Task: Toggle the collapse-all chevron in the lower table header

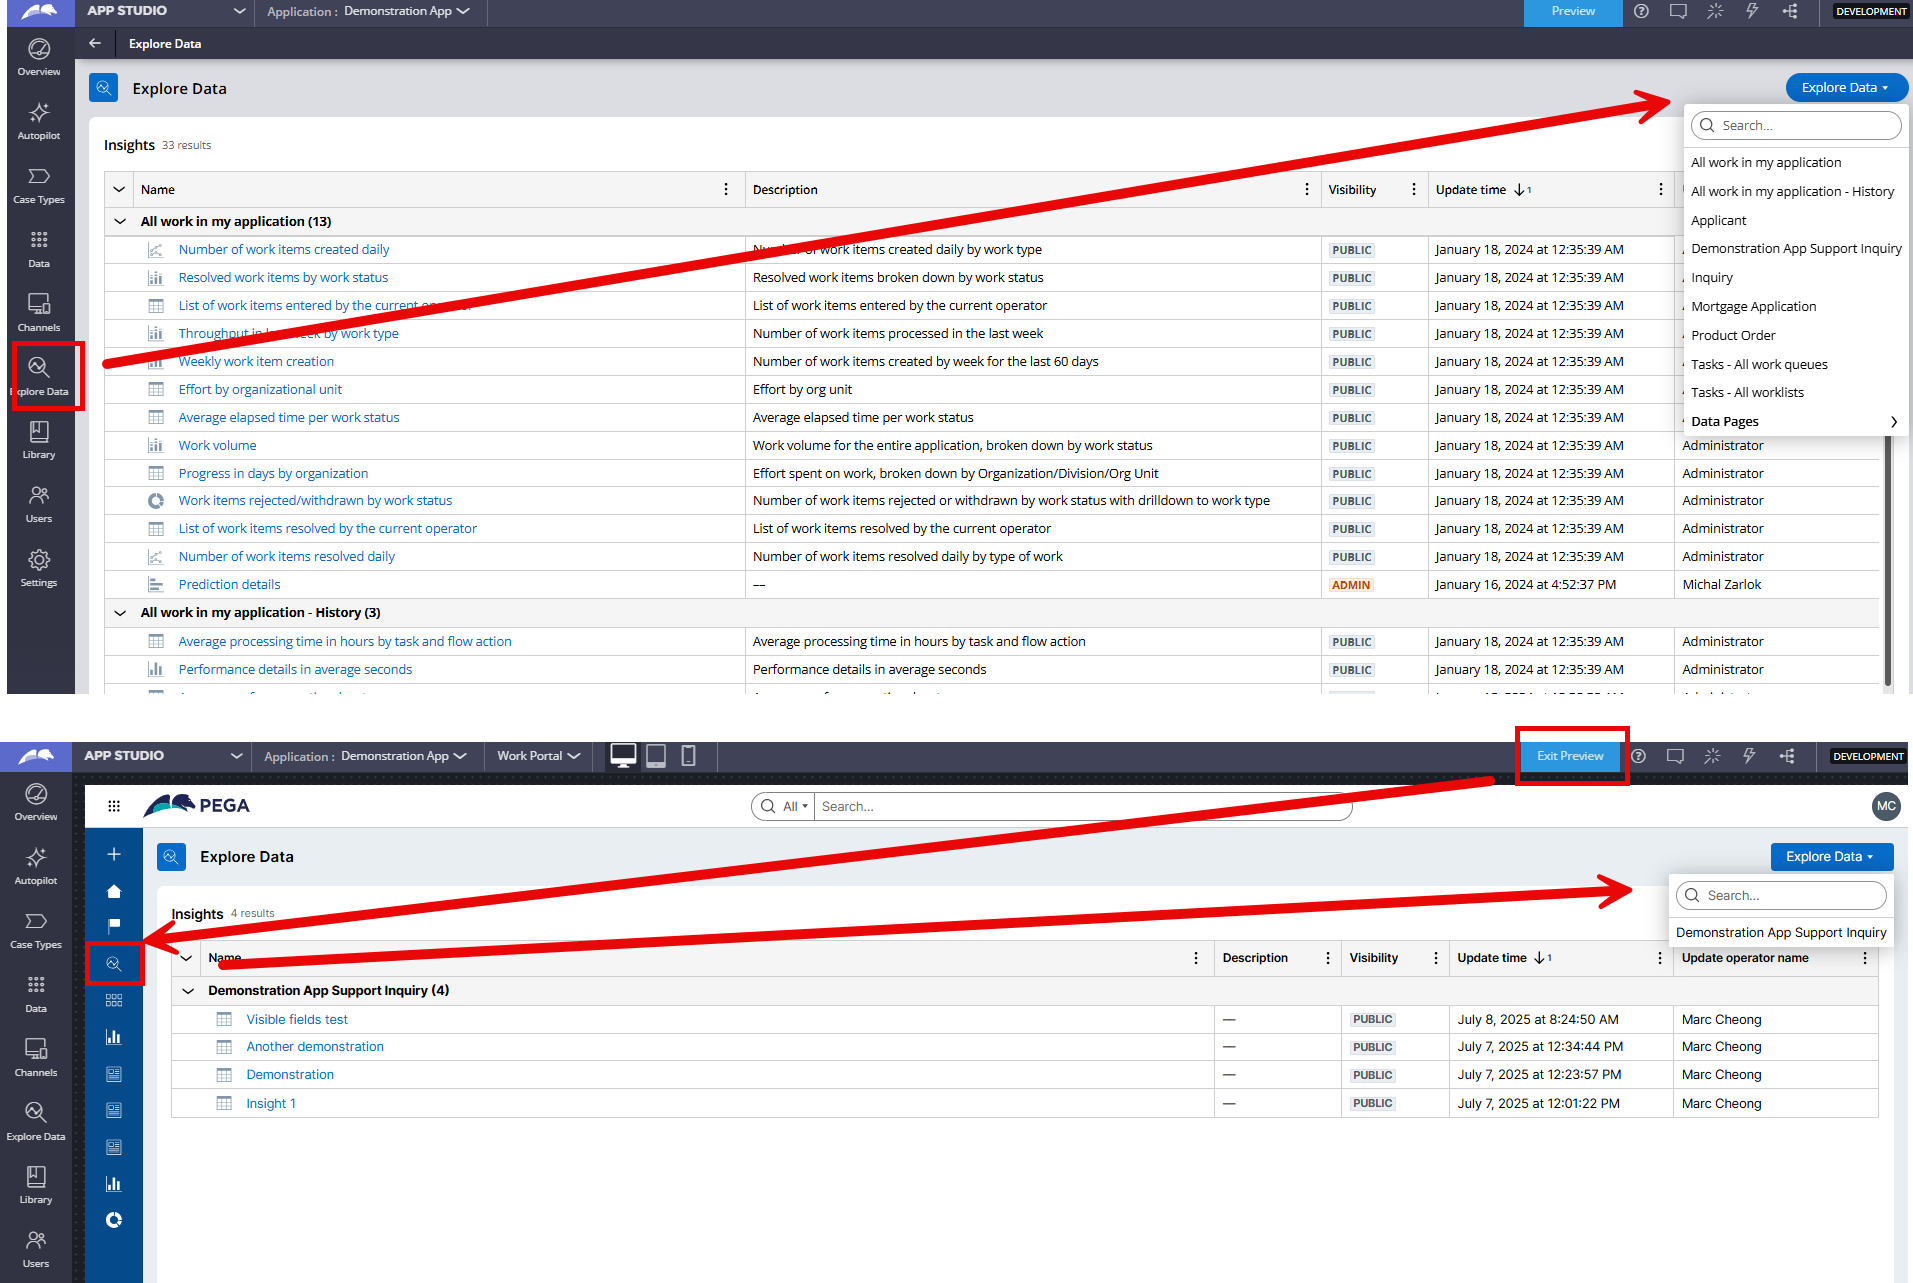Action: [x=186, y=958]
